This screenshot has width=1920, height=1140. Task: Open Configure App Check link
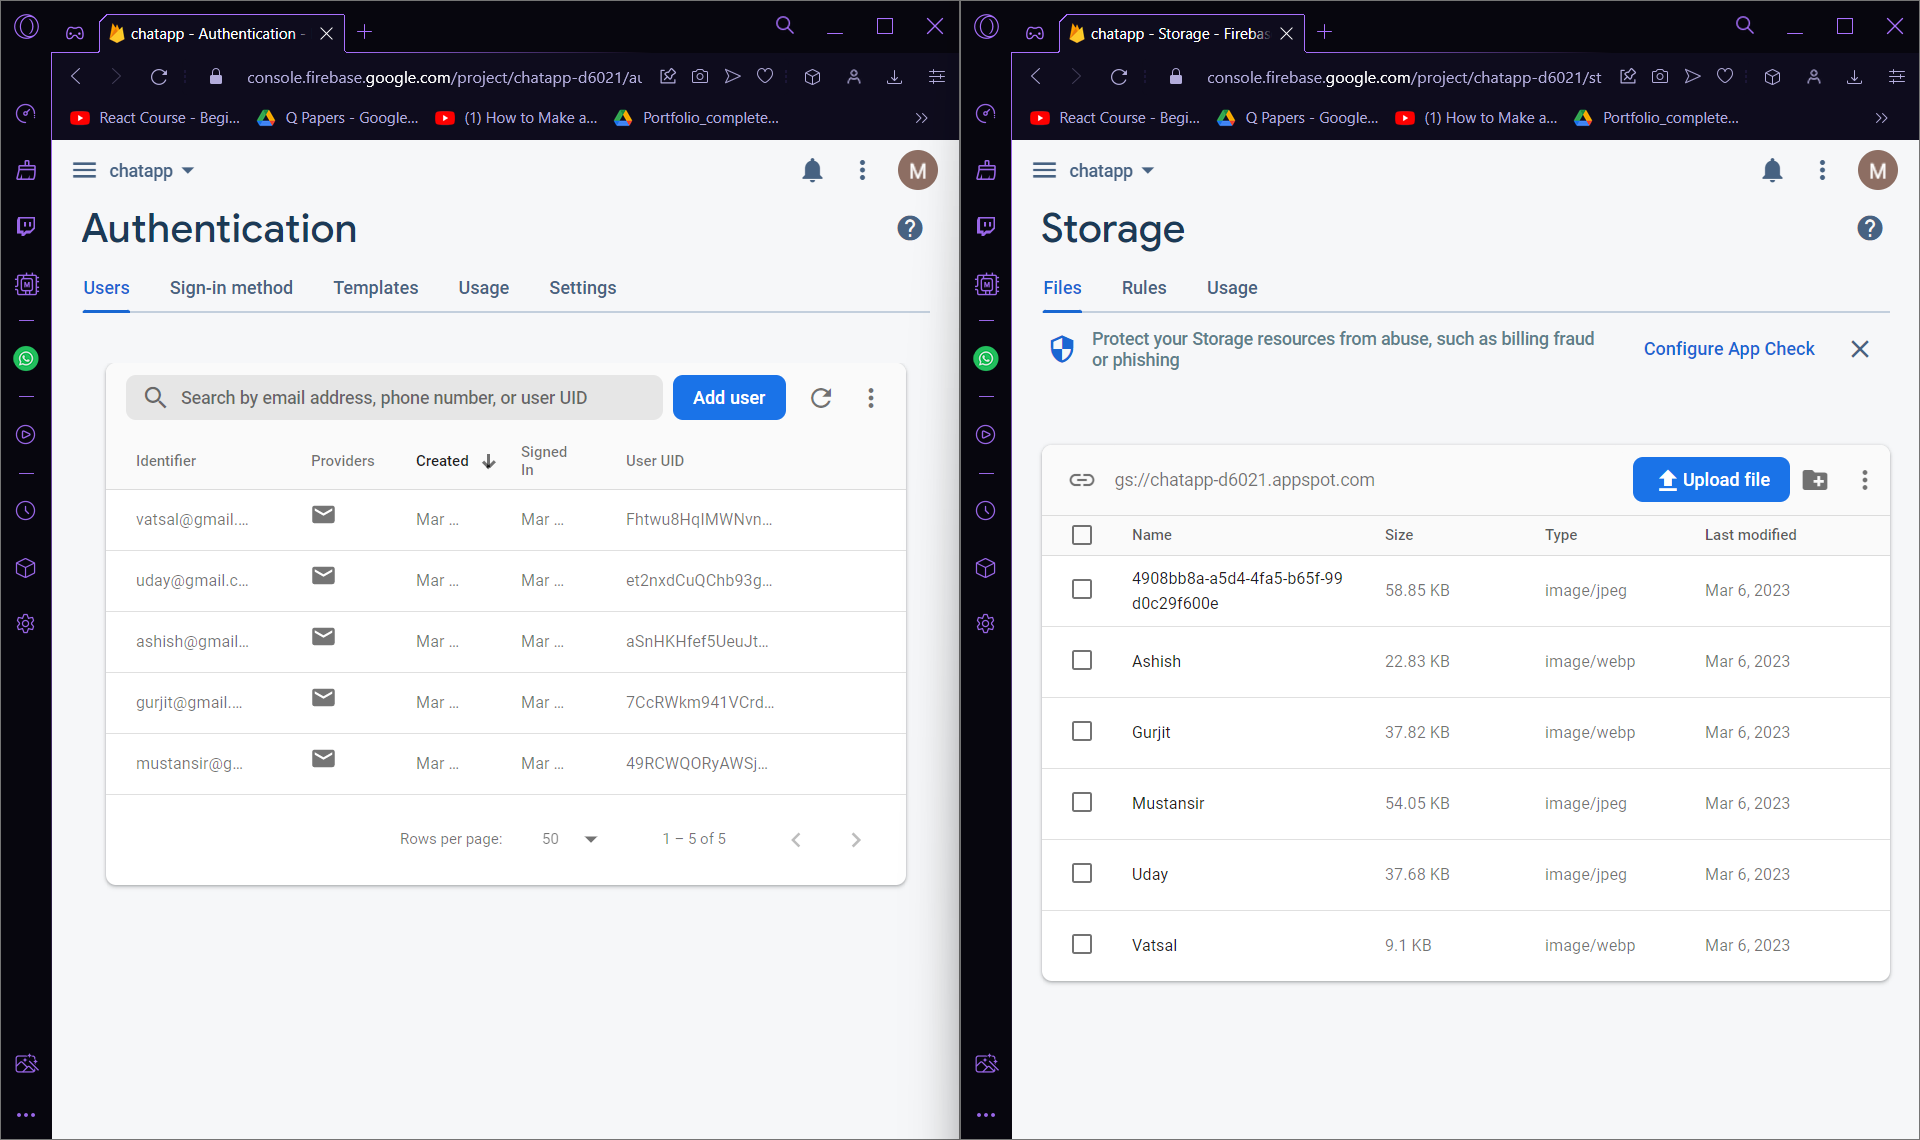(x=1729, y=349)
